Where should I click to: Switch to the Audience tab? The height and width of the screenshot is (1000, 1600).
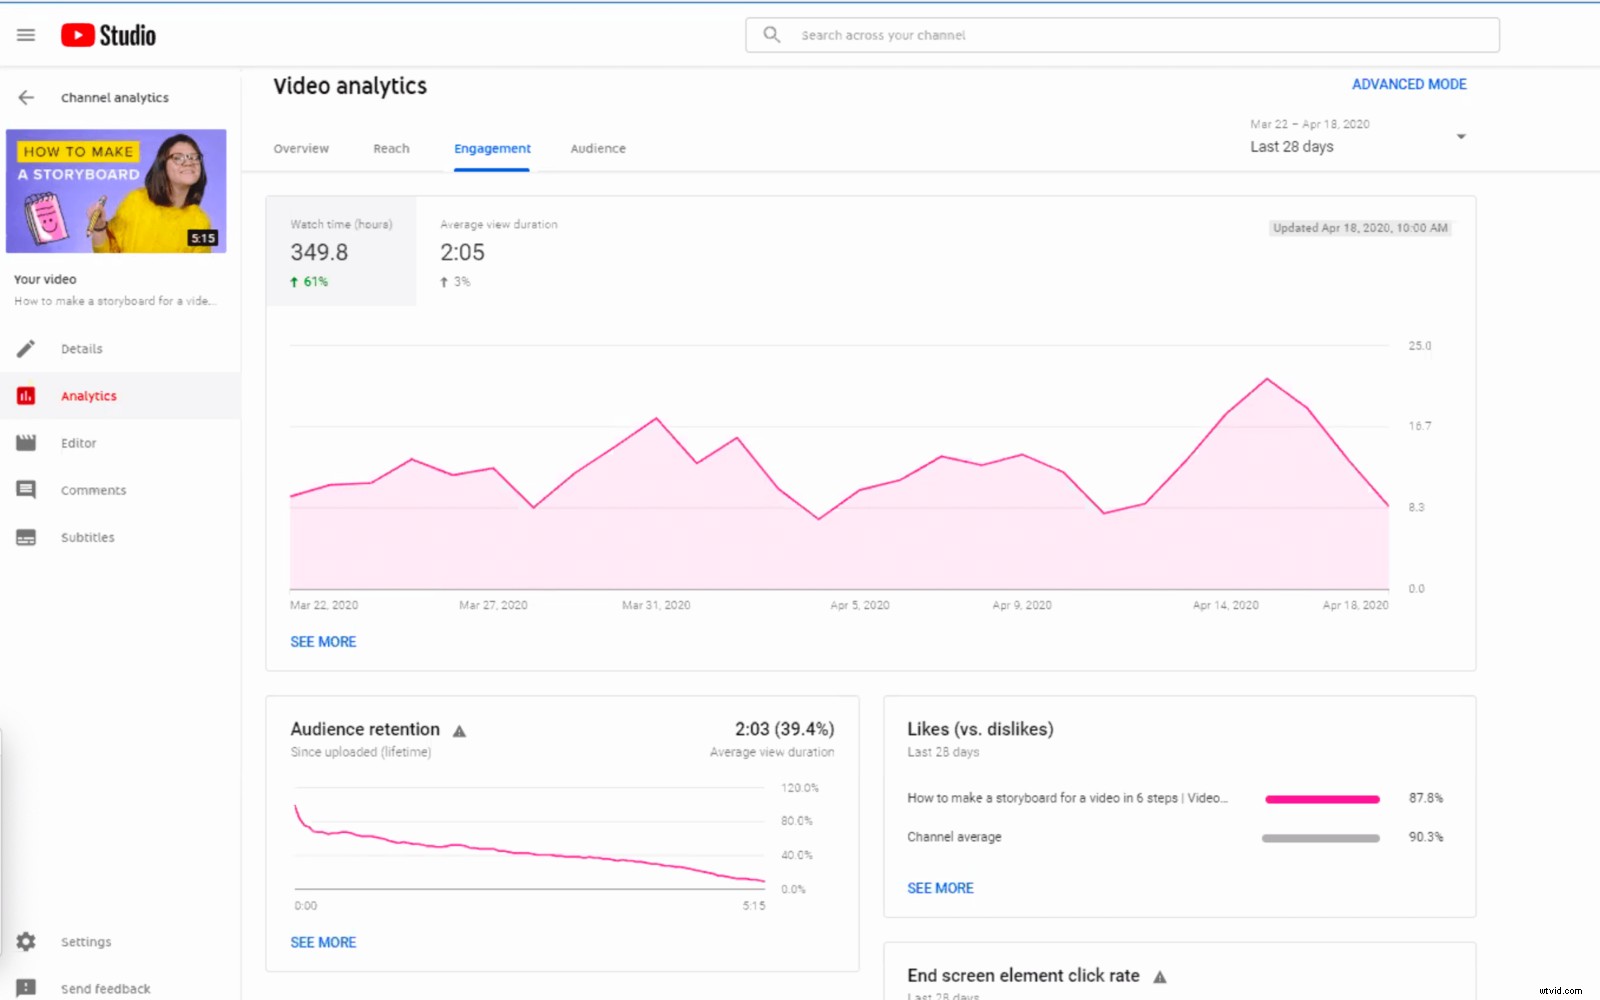(x=597, y=148)
